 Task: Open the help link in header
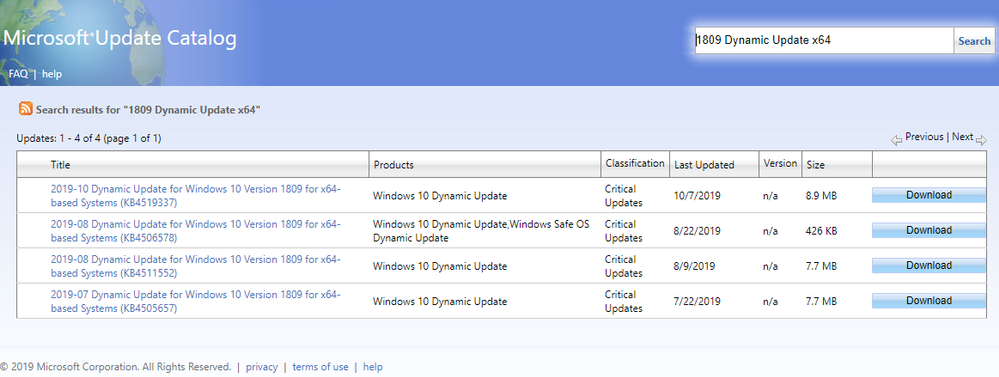(52, 74)
